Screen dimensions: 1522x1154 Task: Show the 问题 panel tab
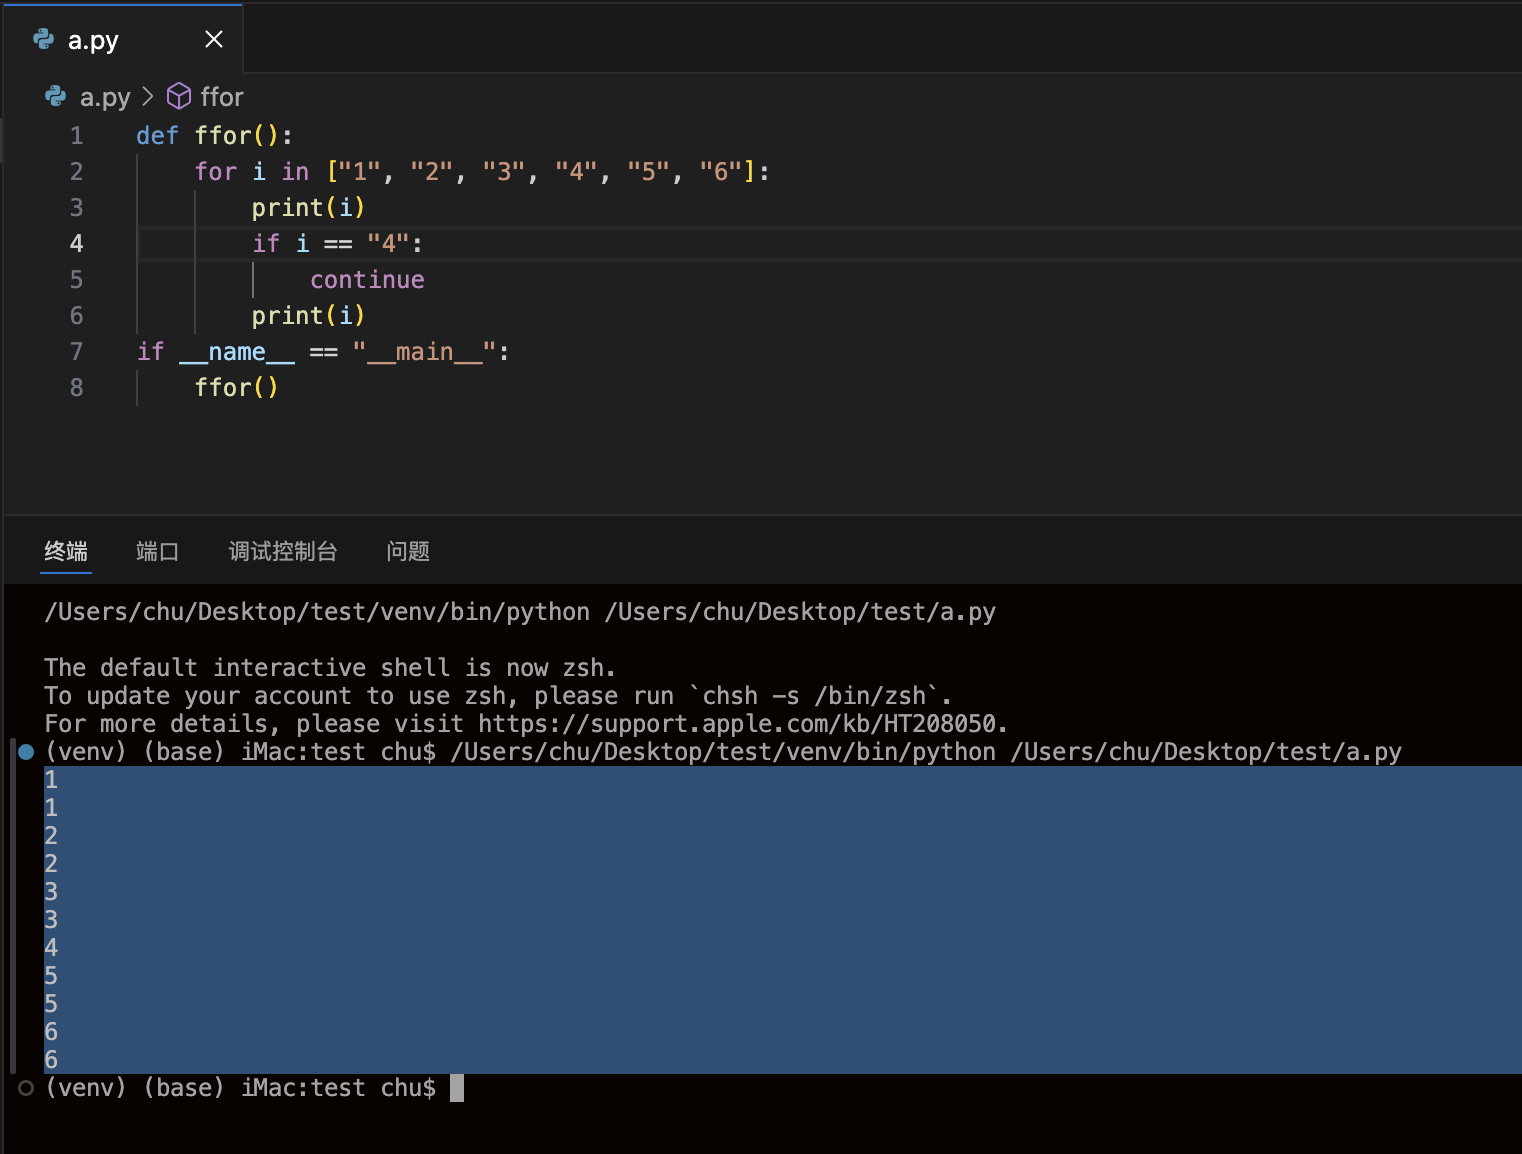point(408,551)
